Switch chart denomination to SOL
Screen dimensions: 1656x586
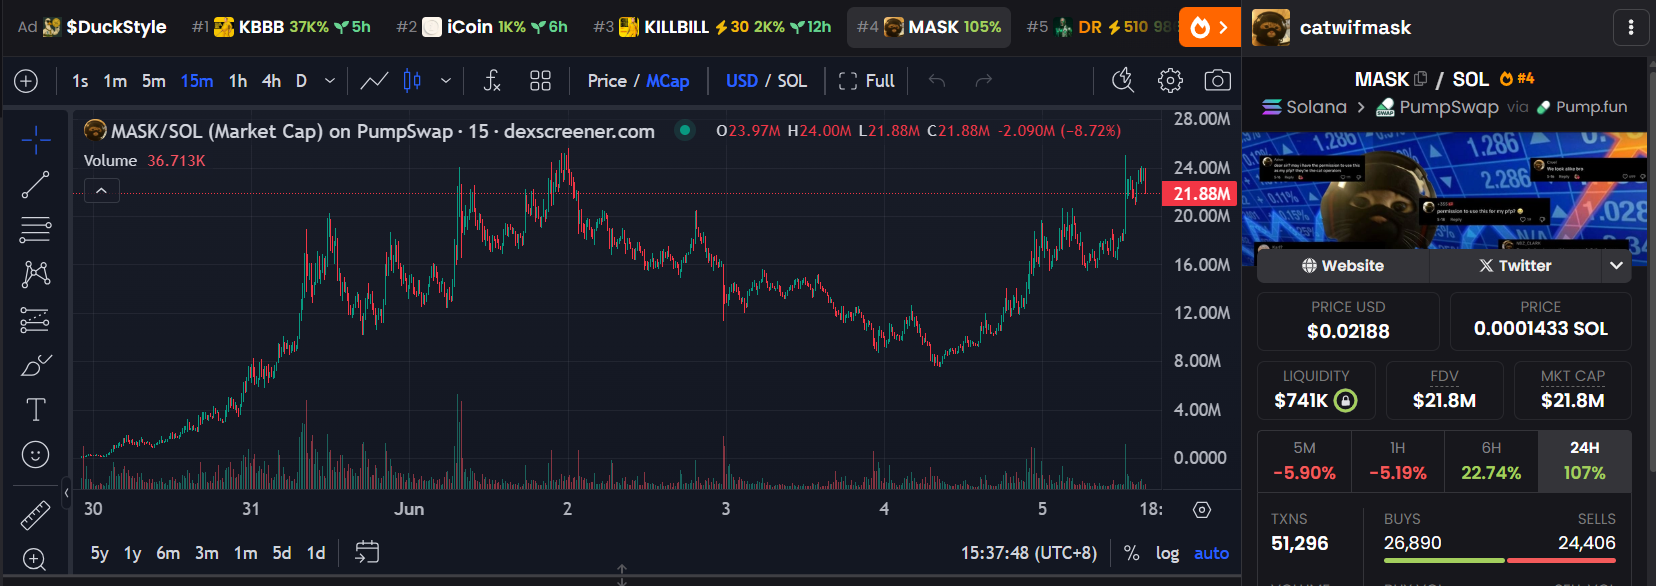[x=792, y=81]
